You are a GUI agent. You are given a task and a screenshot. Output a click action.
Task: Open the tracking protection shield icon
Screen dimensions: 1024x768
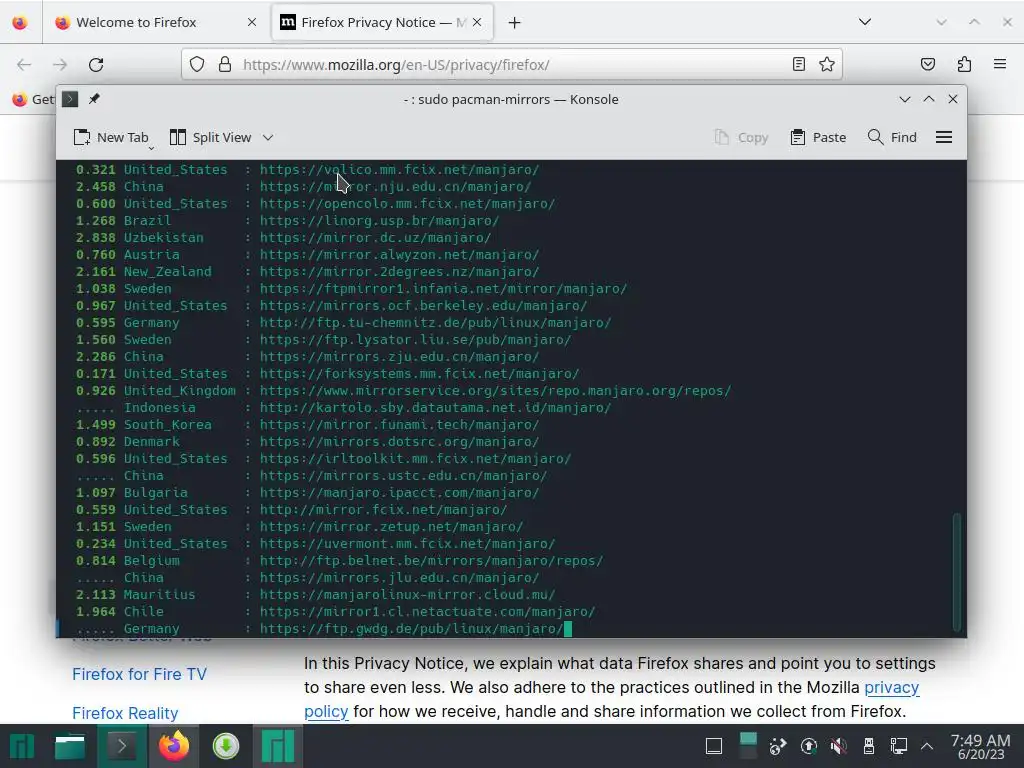click(x=197, y=65)
